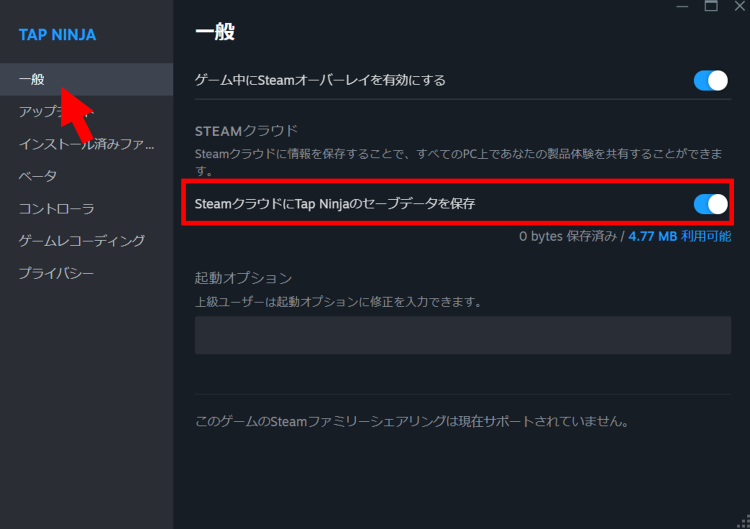Viewport: 750px width, 529px height.
Task: Click the STEAMクラウド section heading
Action: coord(246,131)
